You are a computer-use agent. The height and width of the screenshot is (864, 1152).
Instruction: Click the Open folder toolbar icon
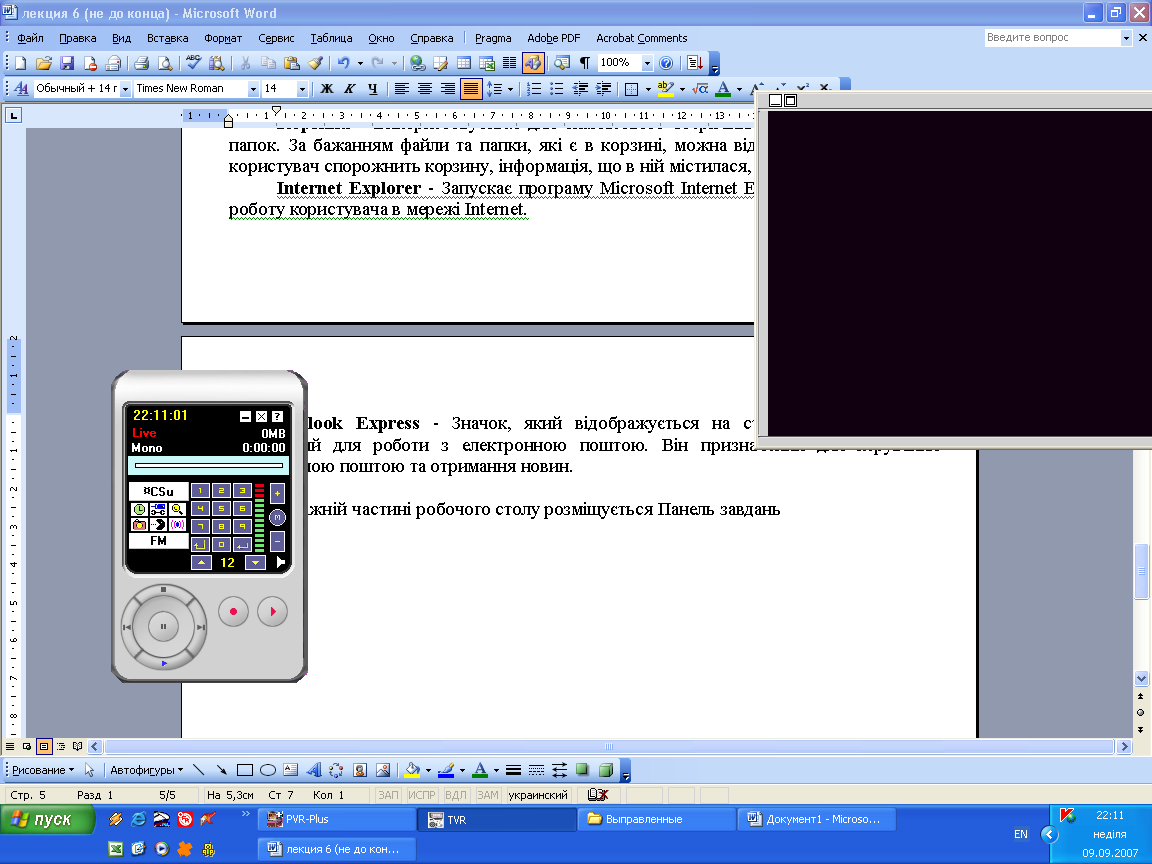[x=43, y=63]
